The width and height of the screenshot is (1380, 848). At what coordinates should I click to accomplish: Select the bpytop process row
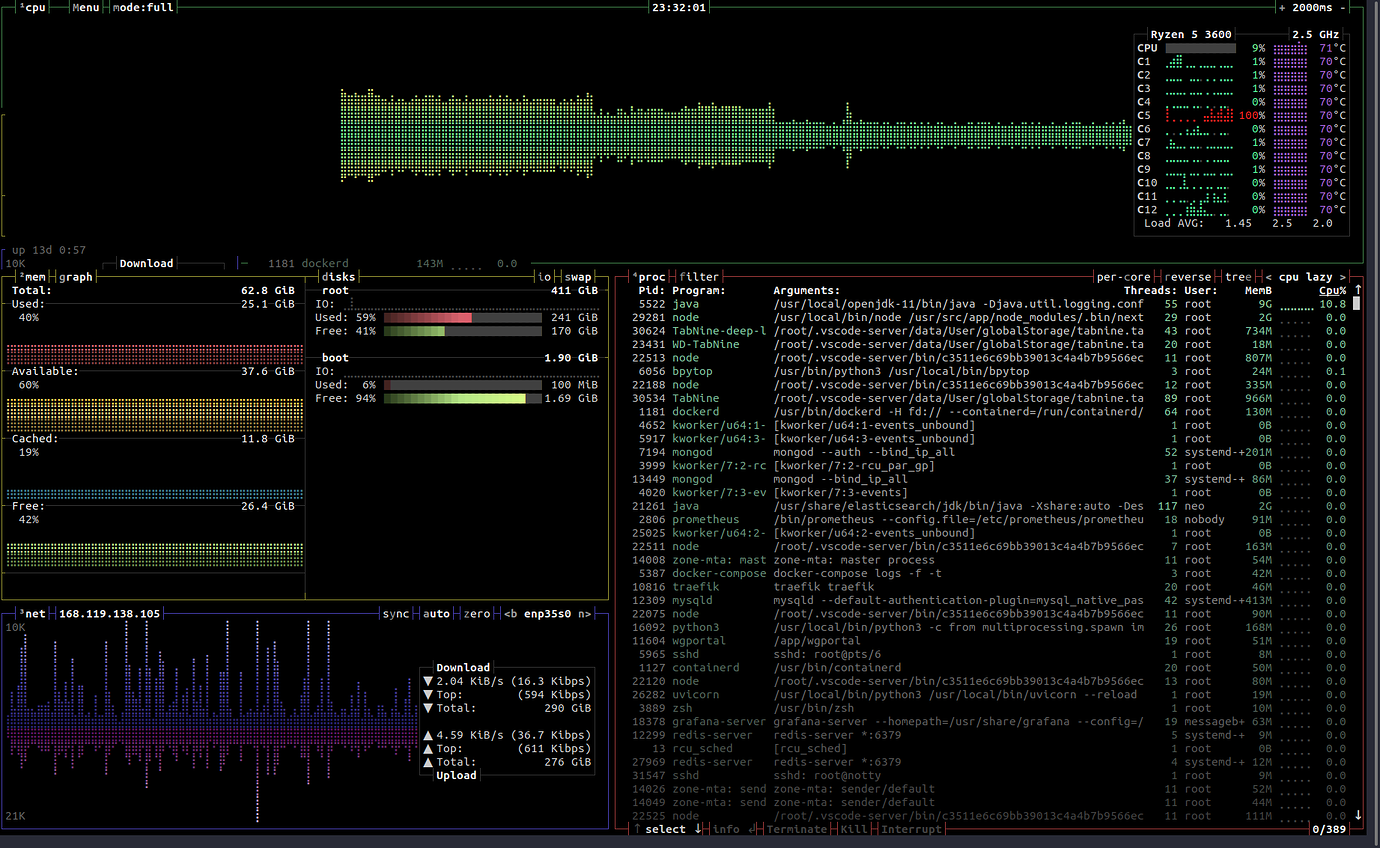click(991, 371)
